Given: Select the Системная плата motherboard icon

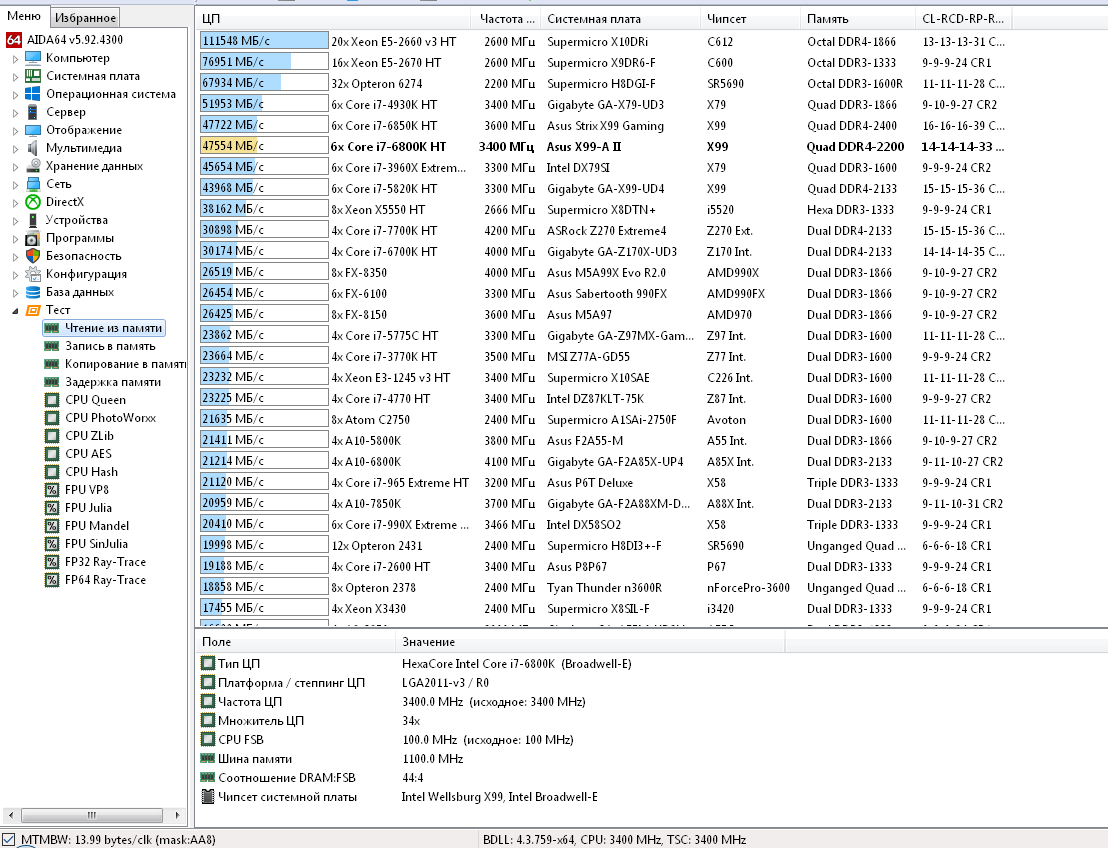Looking at the screenshot, I should pos(33,76).
